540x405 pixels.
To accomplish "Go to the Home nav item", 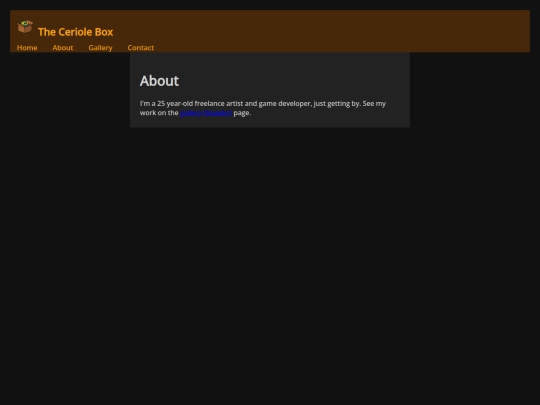I will tap(27, 48).
